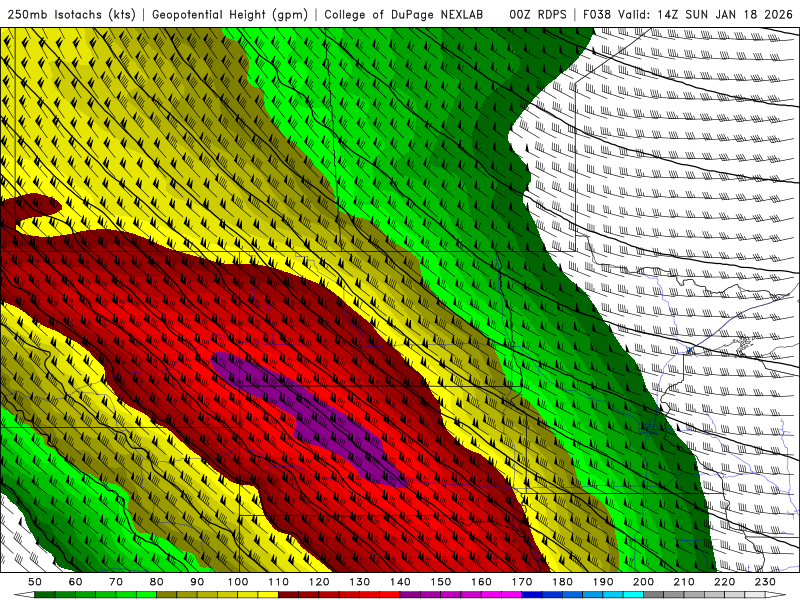Image resolution: width=800 pixels, height=600 pixels.
Task: Click 'Valid: 14Z SUN JAN 18 2026' text
Action: coord(706,15)
